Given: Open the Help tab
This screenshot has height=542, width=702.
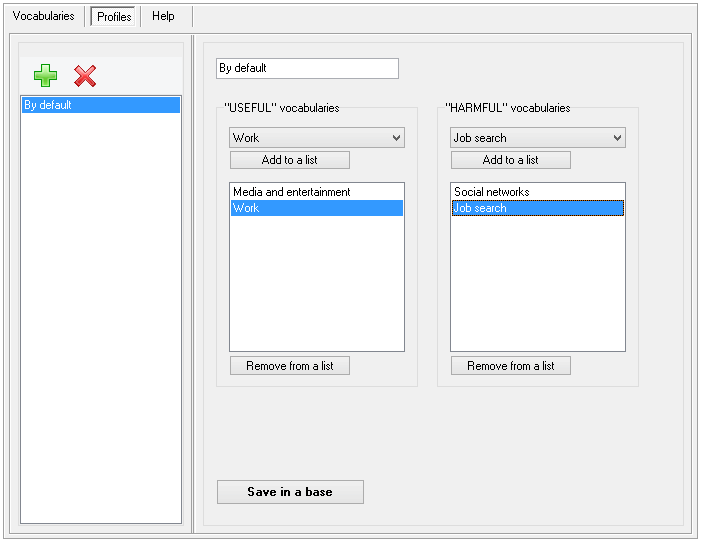Looking at the screenshot, I should coord(163,16).
